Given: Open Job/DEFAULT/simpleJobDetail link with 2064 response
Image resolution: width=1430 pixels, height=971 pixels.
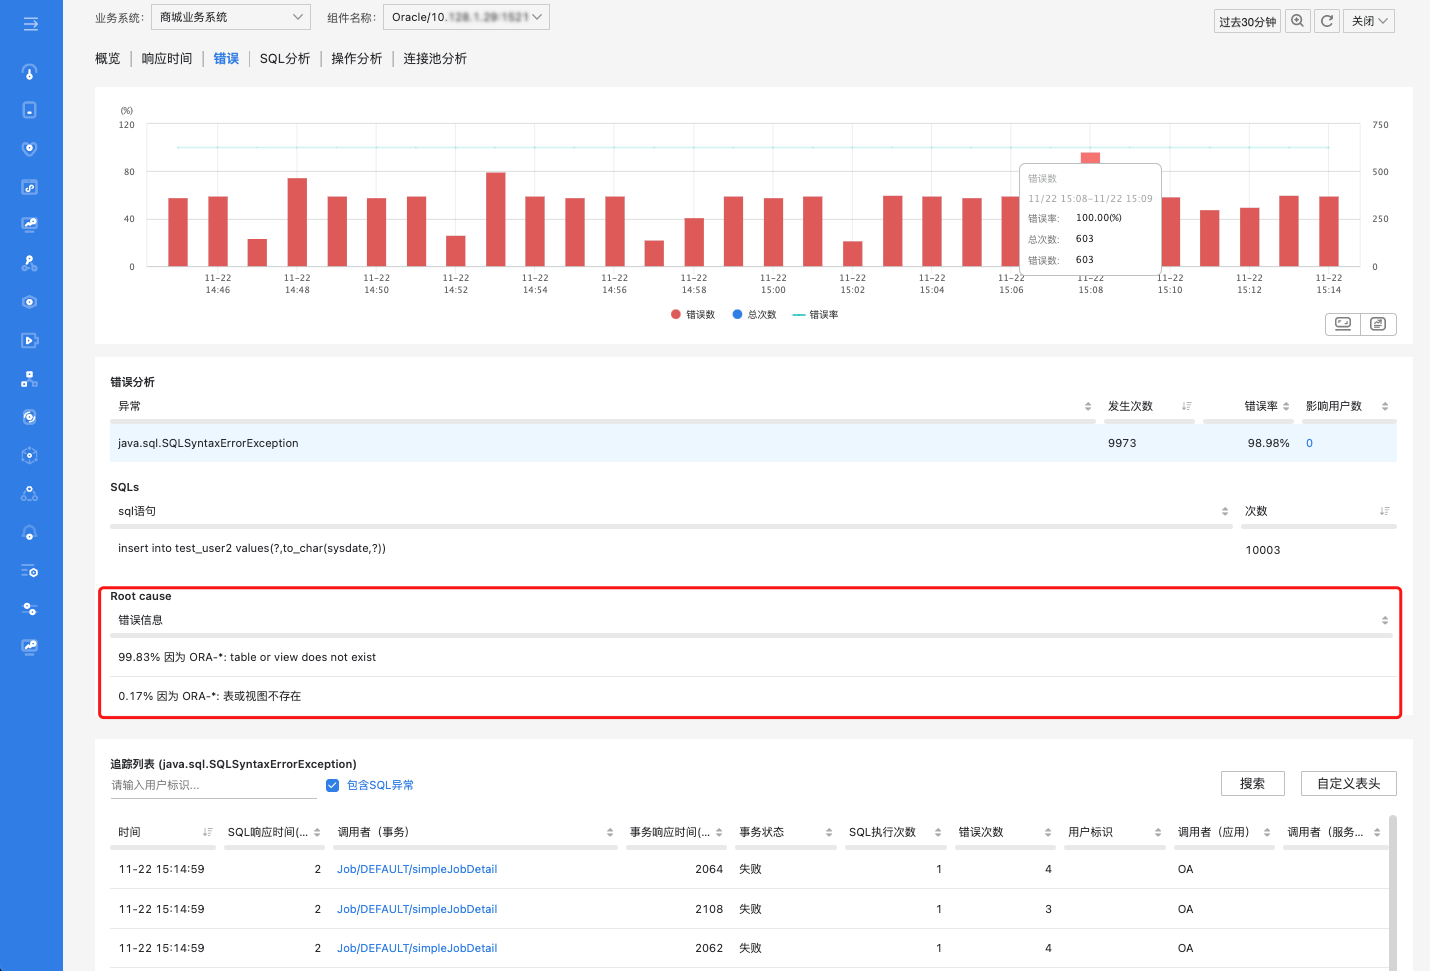Looking at the screenshot, I should pos(417,869).
